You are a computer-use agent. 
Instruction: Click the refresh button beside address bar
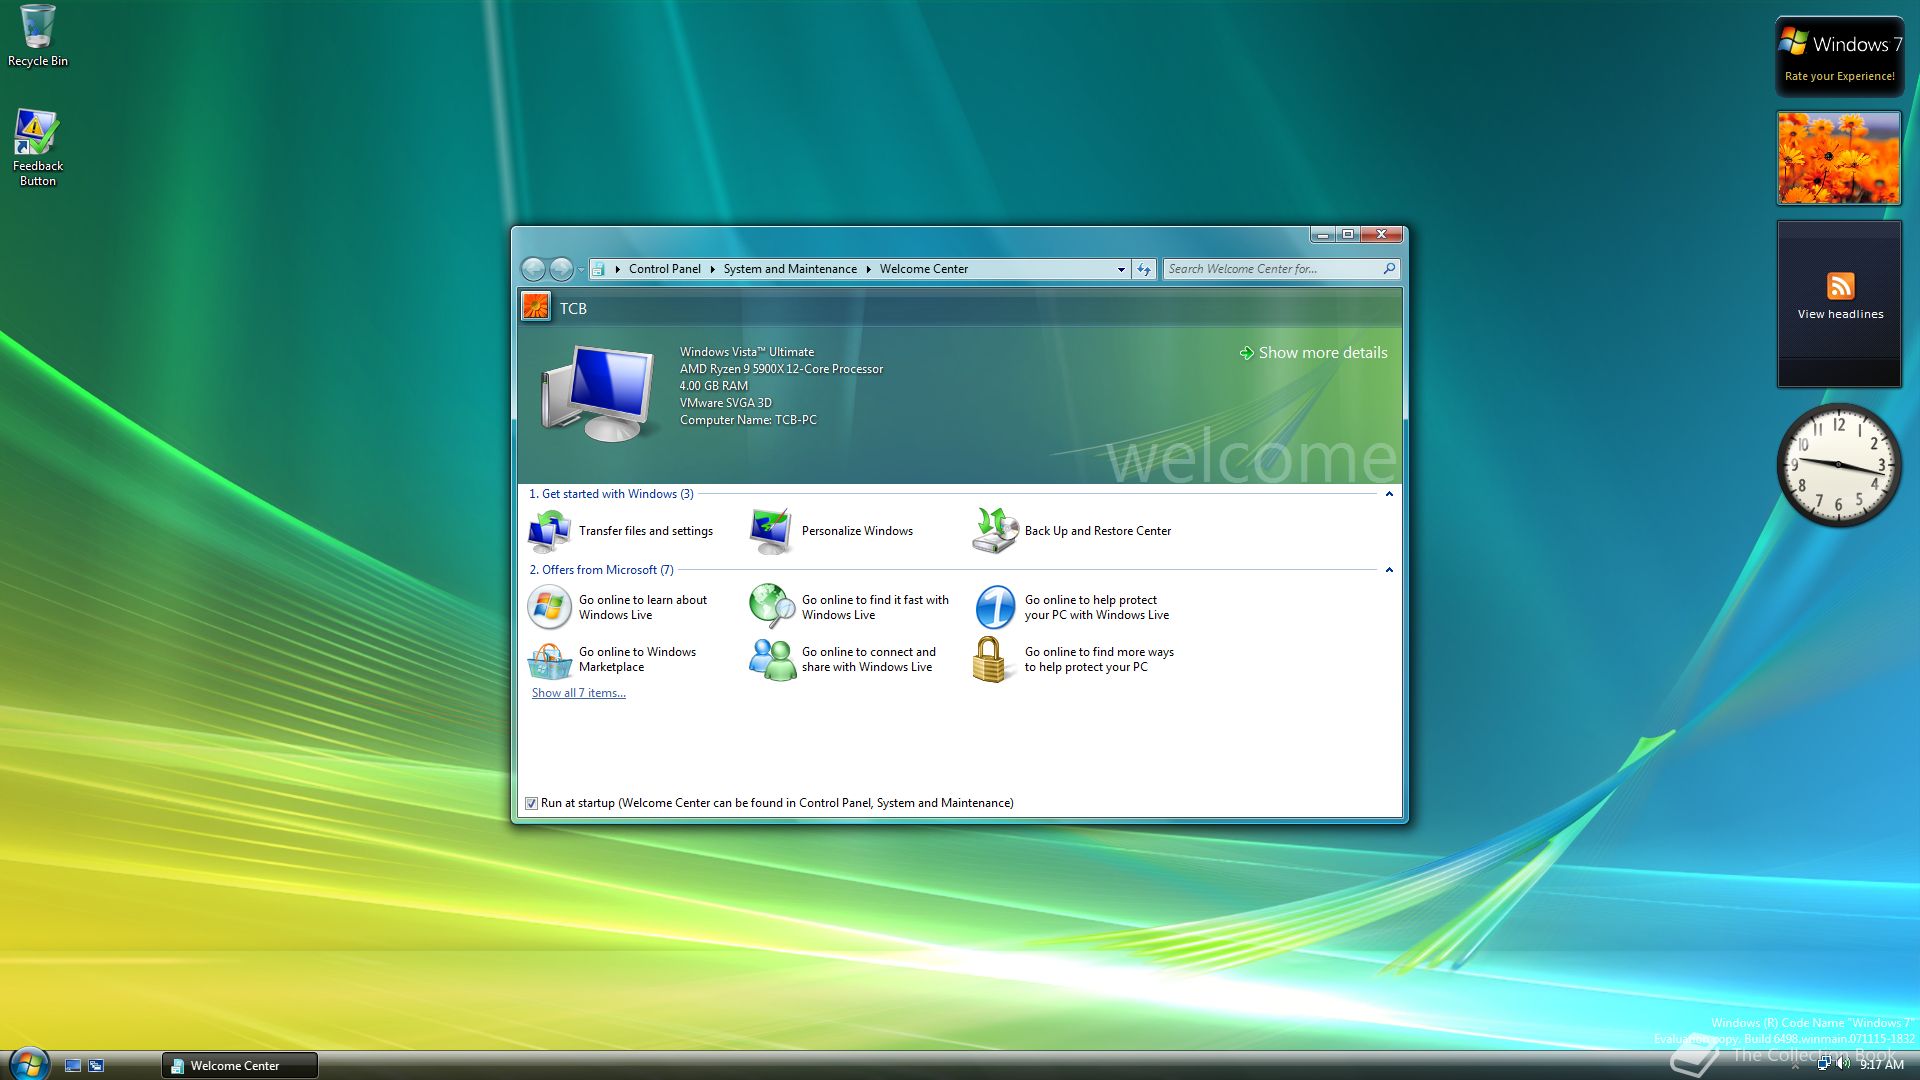[1144, 269]
